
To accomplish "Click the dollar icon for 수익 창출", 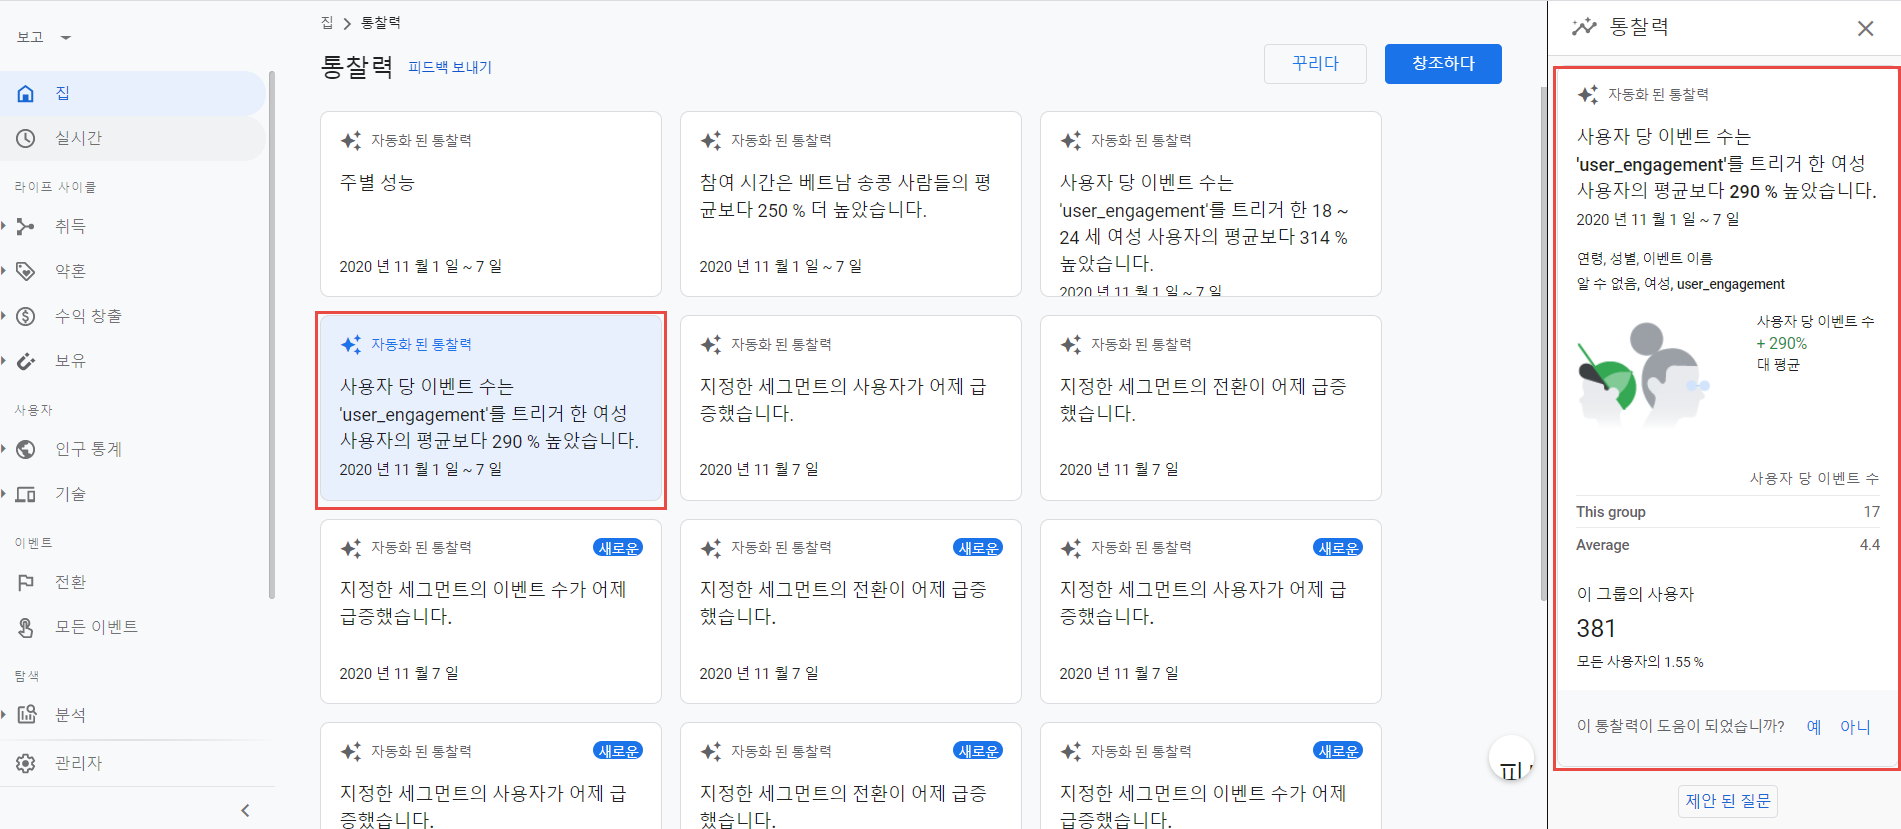I will click(26, 316).
